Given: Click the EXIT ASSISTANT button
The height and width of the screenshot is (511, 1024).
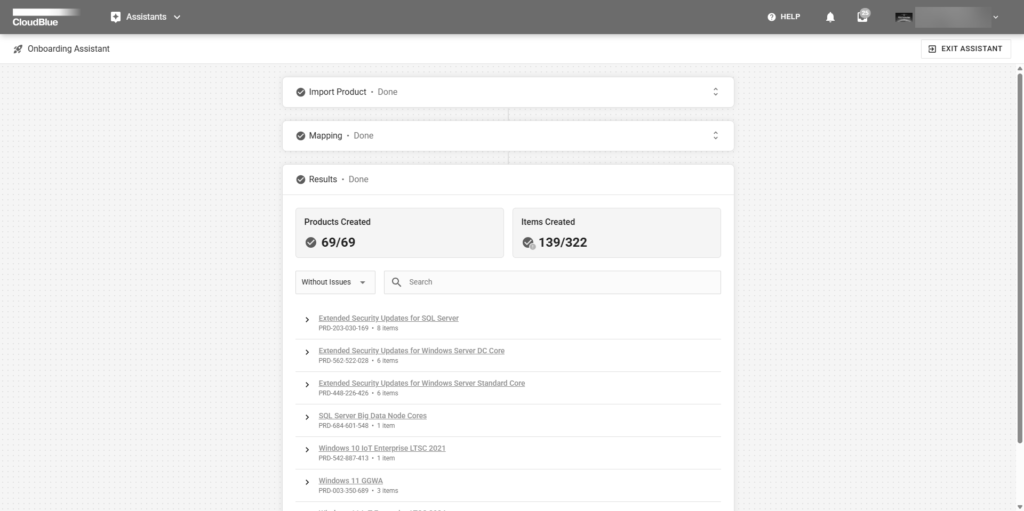Looking at the screenshot, I should 966,49.
